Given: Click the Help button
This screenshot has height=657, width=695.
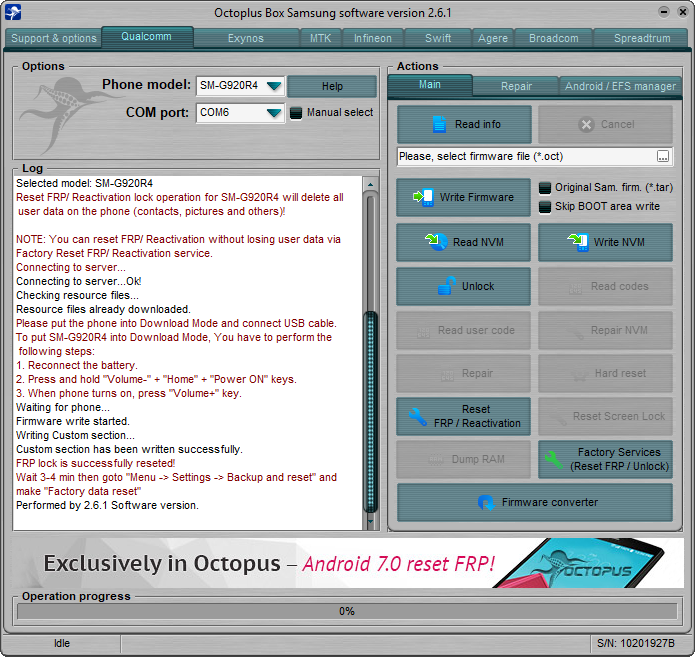Looking at the screenshot, I should pos(332,86).
